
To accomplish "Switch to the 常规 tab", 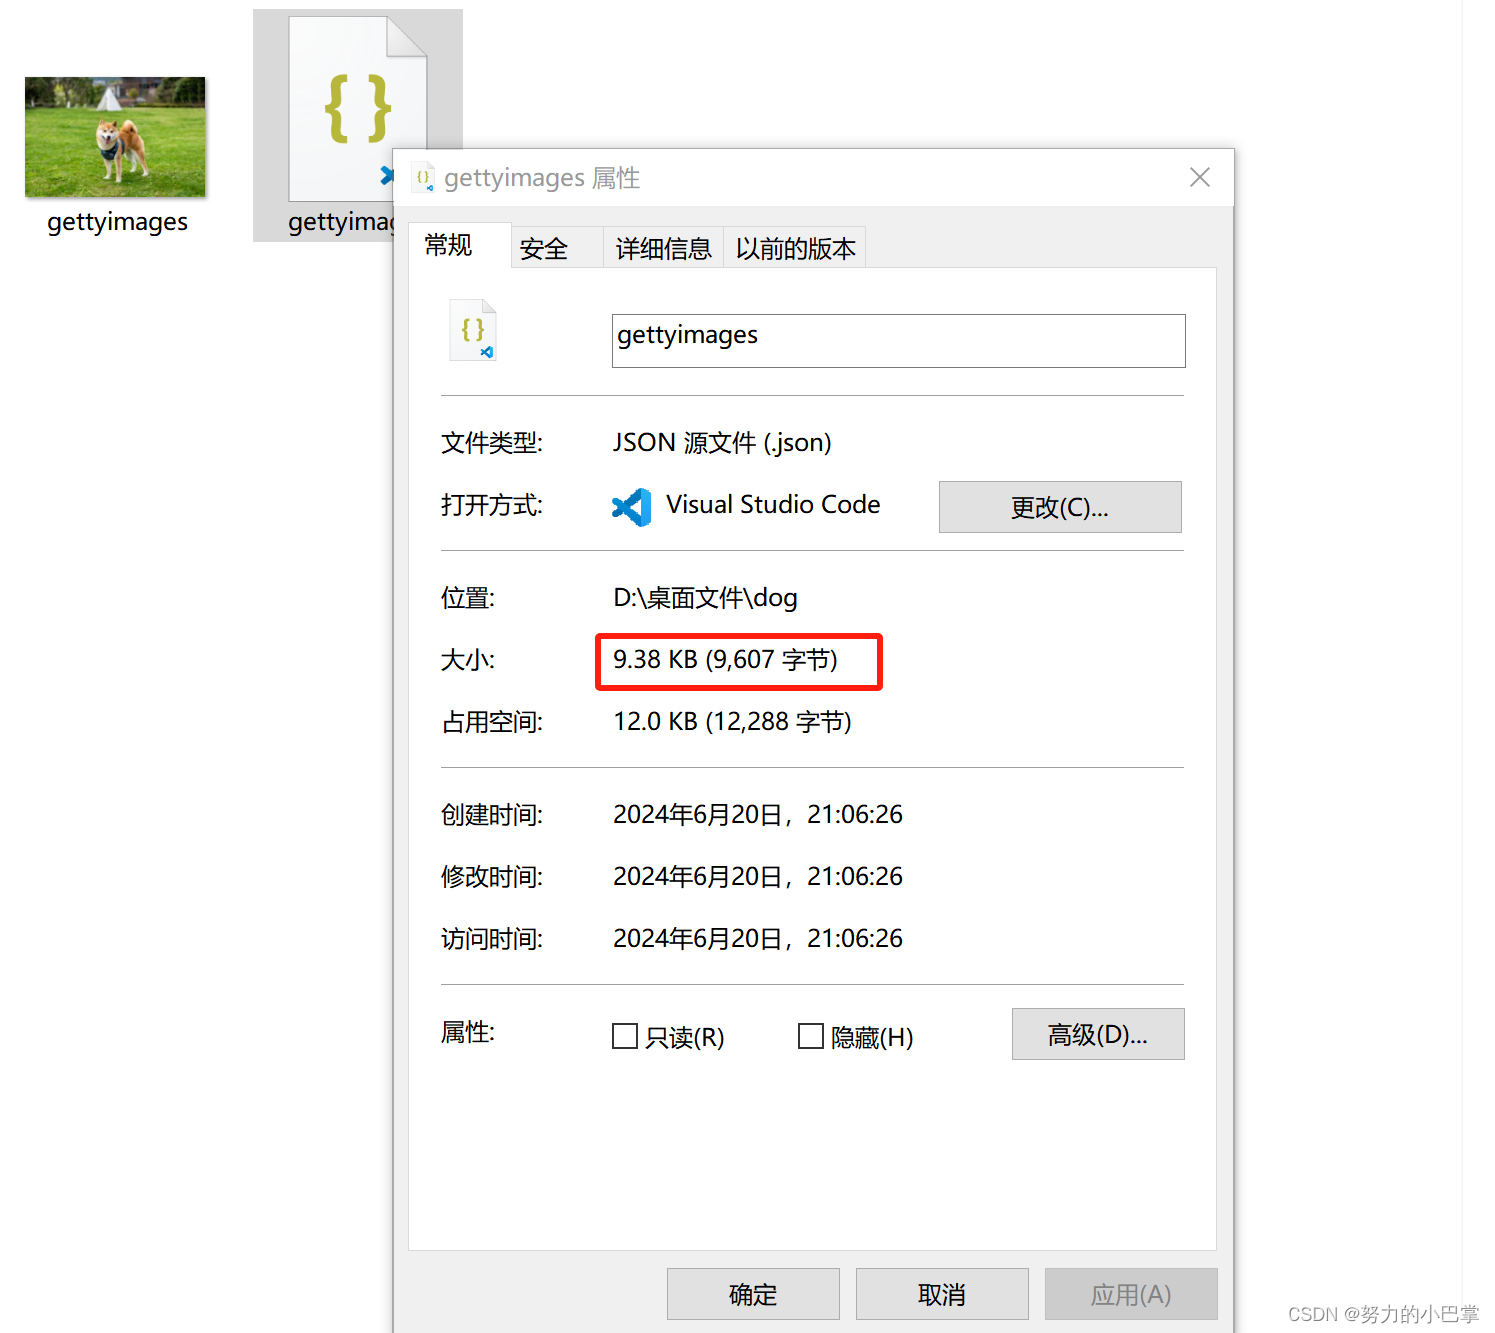I will coord(448,246).
